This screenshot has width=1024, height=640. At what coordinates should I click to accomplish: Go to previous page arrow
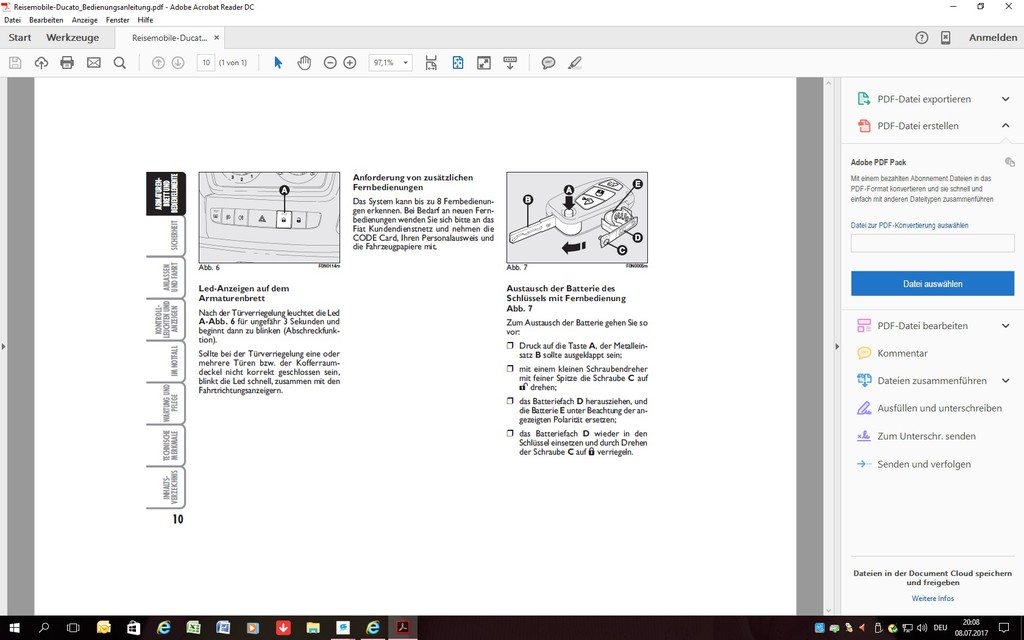pos(158,63)
